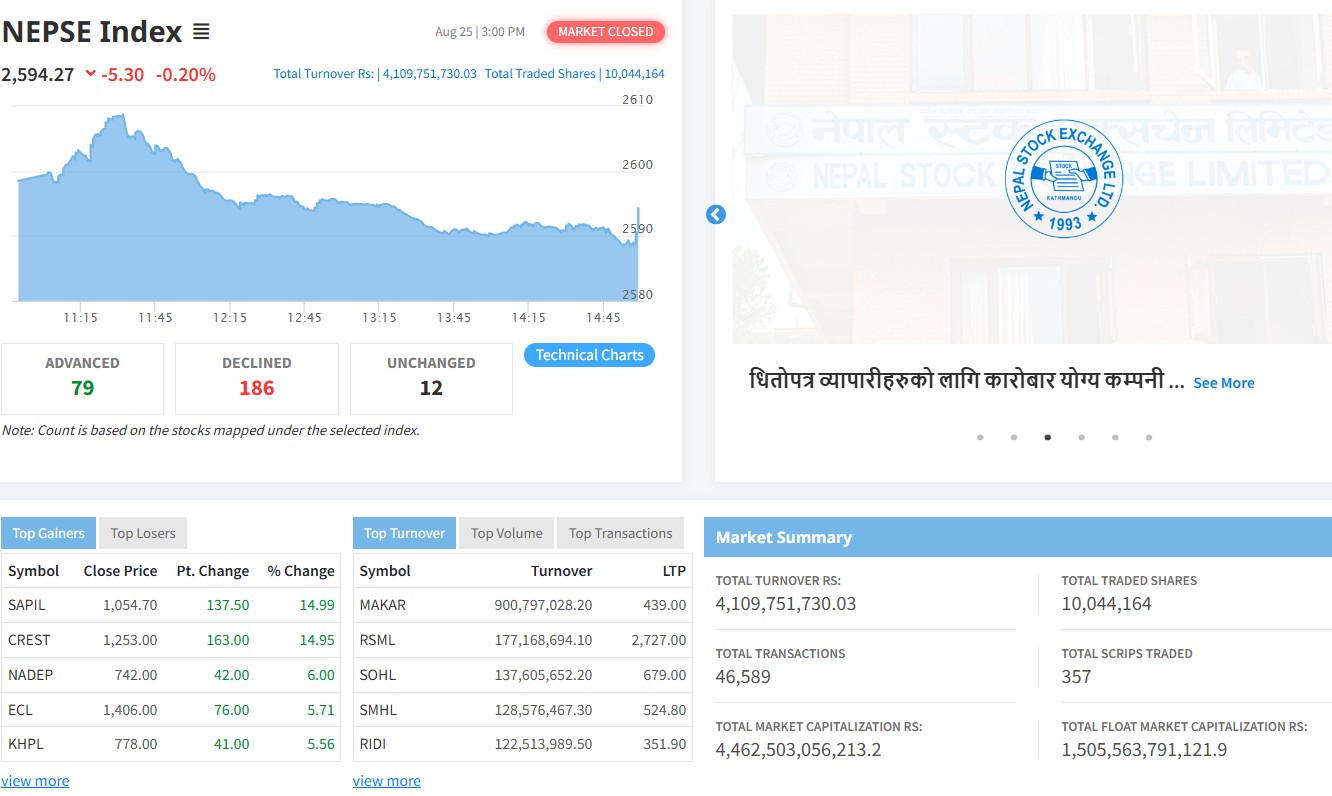Open the NEPSE Index list menu icon
This screenshot has height=796, width=1332.
tap(201, 32)
